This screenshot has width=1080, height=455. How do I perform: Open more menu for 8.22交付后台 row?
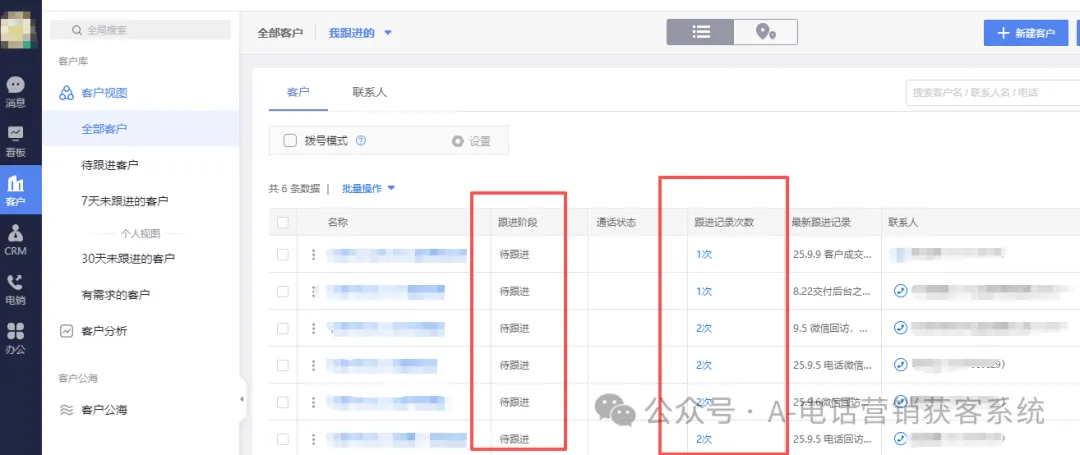click(313, 291)
